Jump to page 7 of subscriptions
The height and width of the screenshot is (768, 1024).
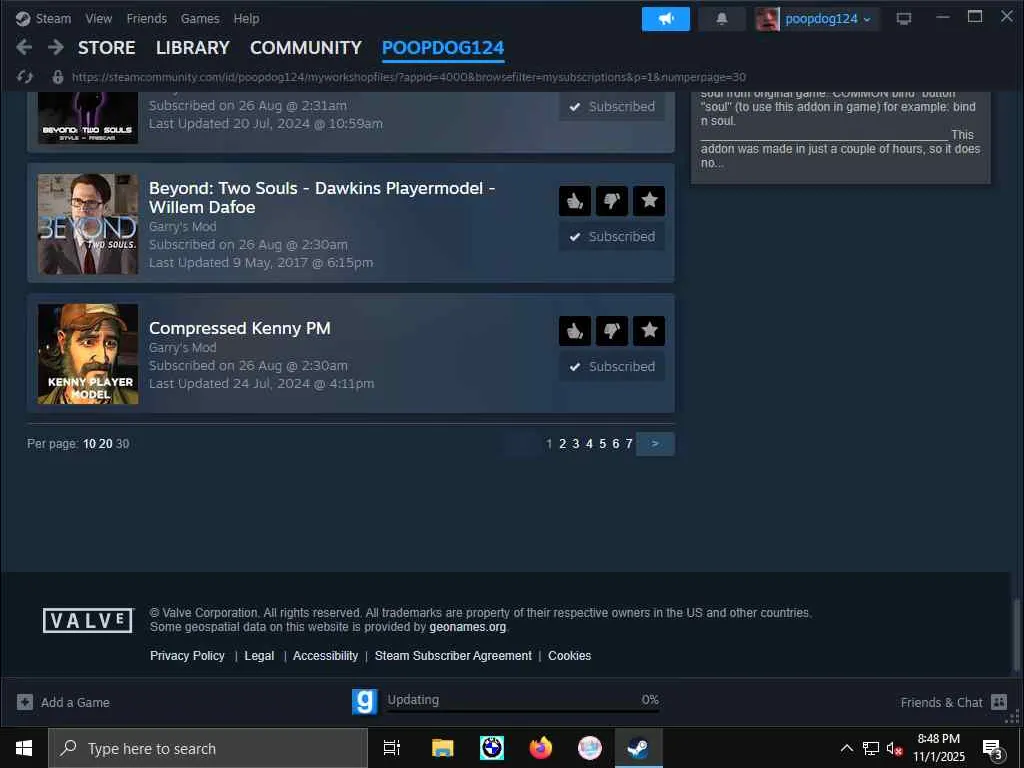coord(629,443)
